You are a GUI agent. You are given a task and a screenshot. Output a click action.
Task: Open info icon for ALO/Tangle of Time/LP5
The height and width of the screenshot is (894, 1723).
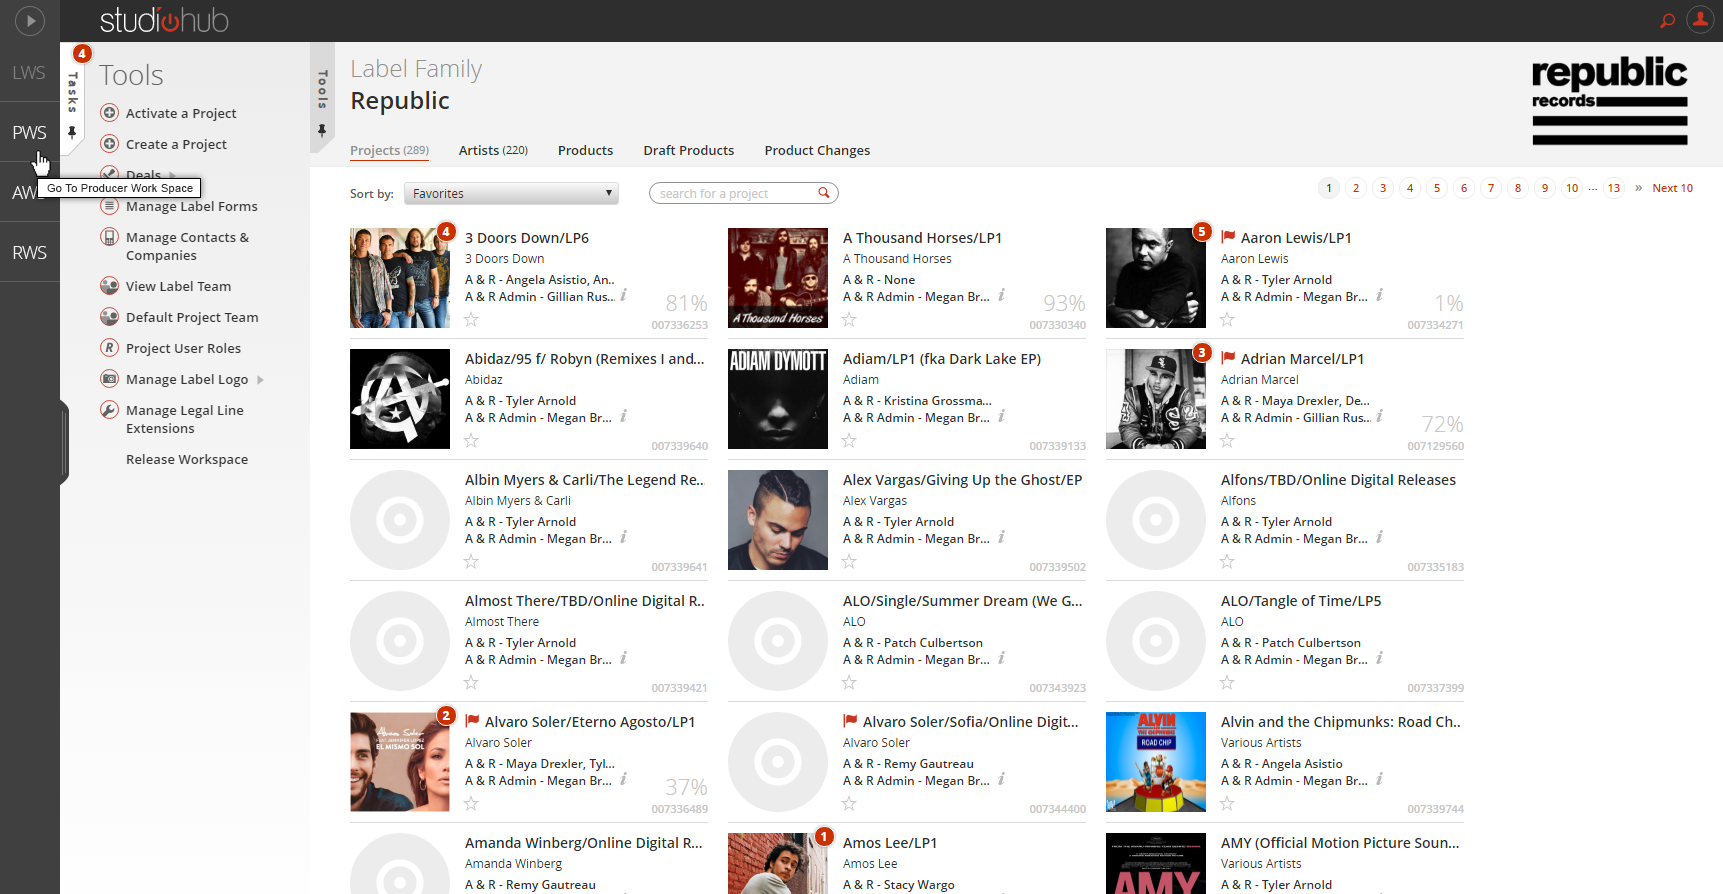coord(1380,658)
